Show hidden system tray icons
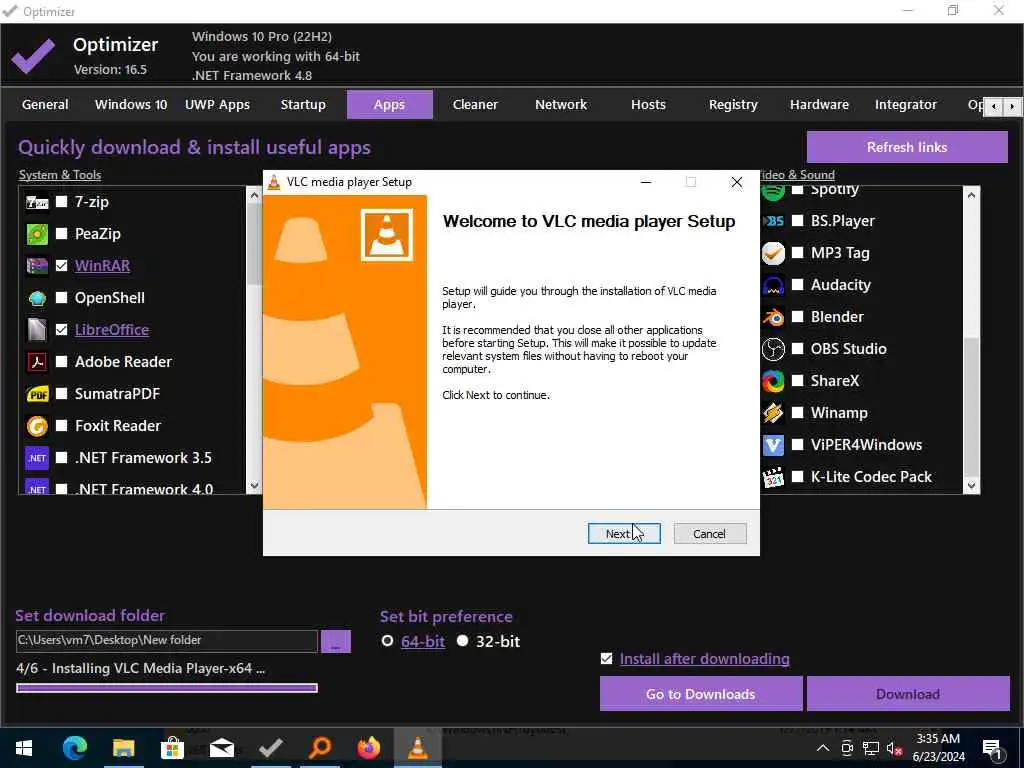 [823, 748]
